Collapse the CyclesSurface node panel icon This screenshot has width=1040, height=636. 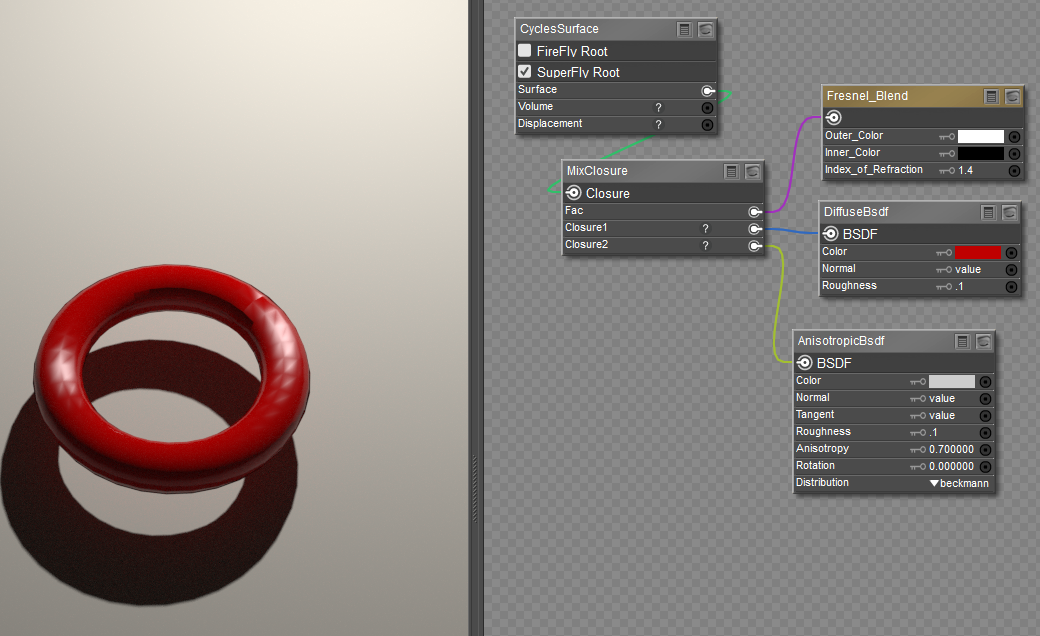684,29
